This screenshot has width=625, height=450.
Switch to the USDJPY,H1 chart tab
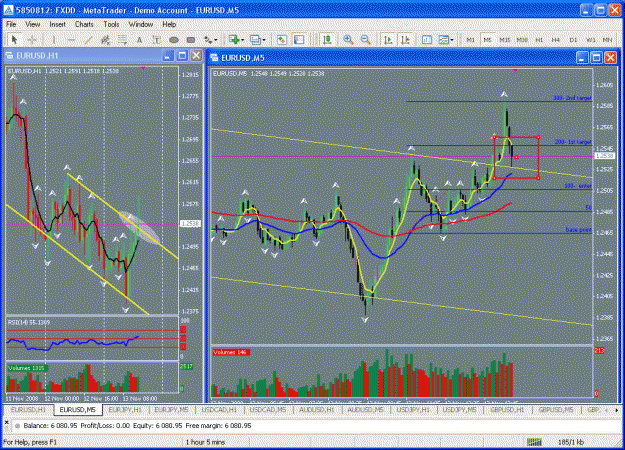point(413,410)
